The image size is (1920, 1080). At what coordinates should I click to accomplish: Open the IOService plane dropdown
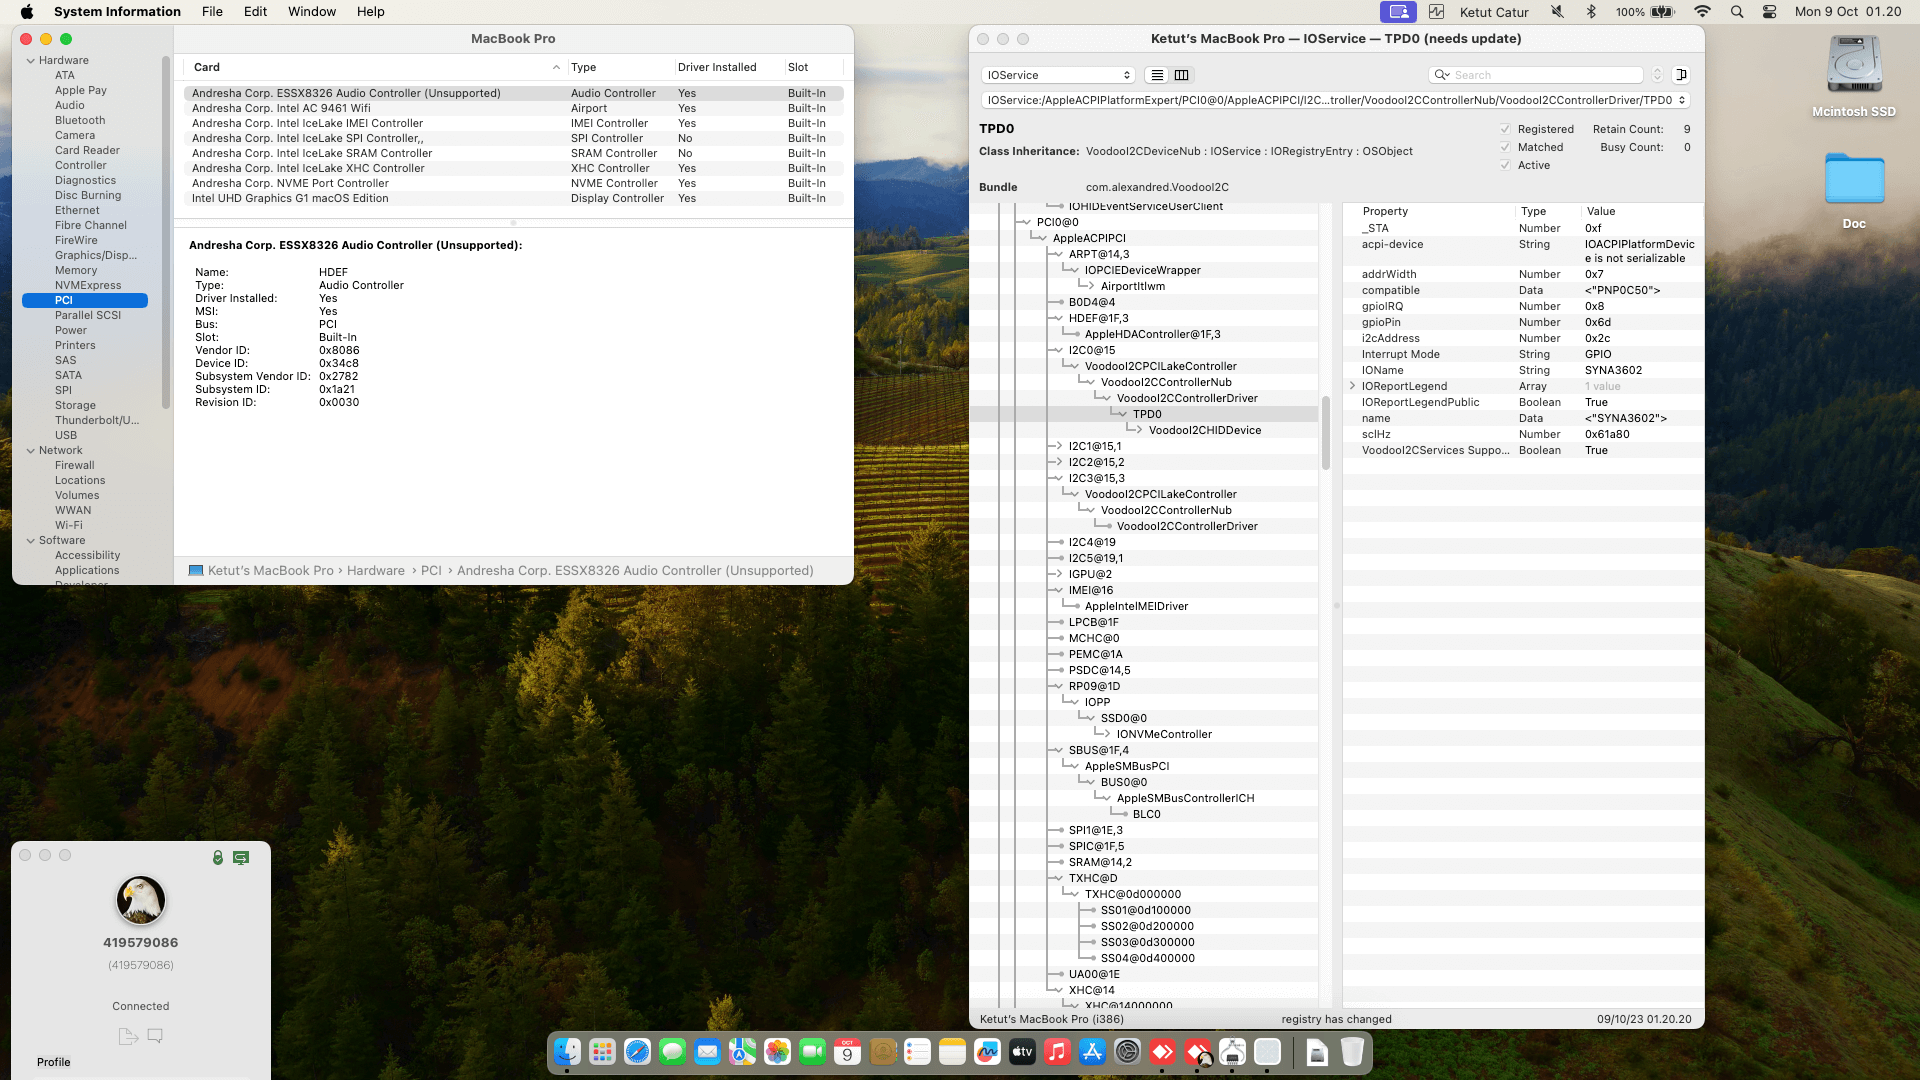pyautogui.click(x=1058, y=75)
